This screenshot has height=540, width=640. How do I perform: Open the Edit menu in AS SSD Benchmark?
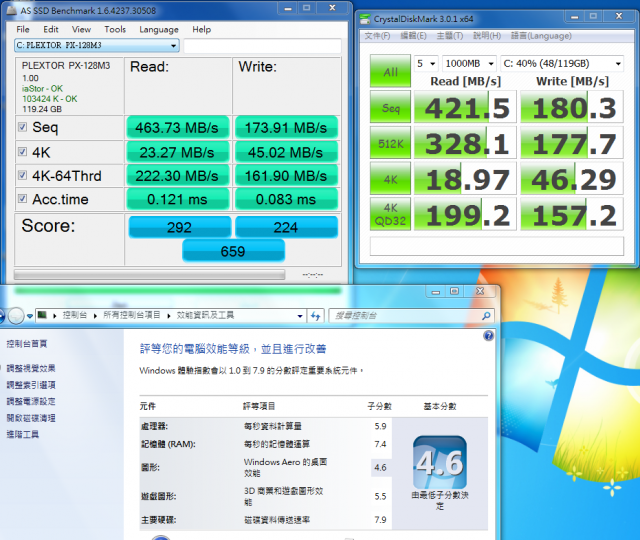pyautogui.click(x=51, y=29)
